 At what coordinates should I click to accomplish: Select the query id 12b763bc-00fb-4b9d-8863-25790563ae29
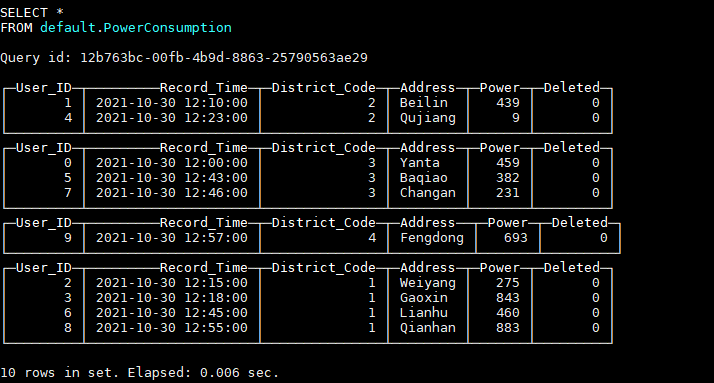224,58
